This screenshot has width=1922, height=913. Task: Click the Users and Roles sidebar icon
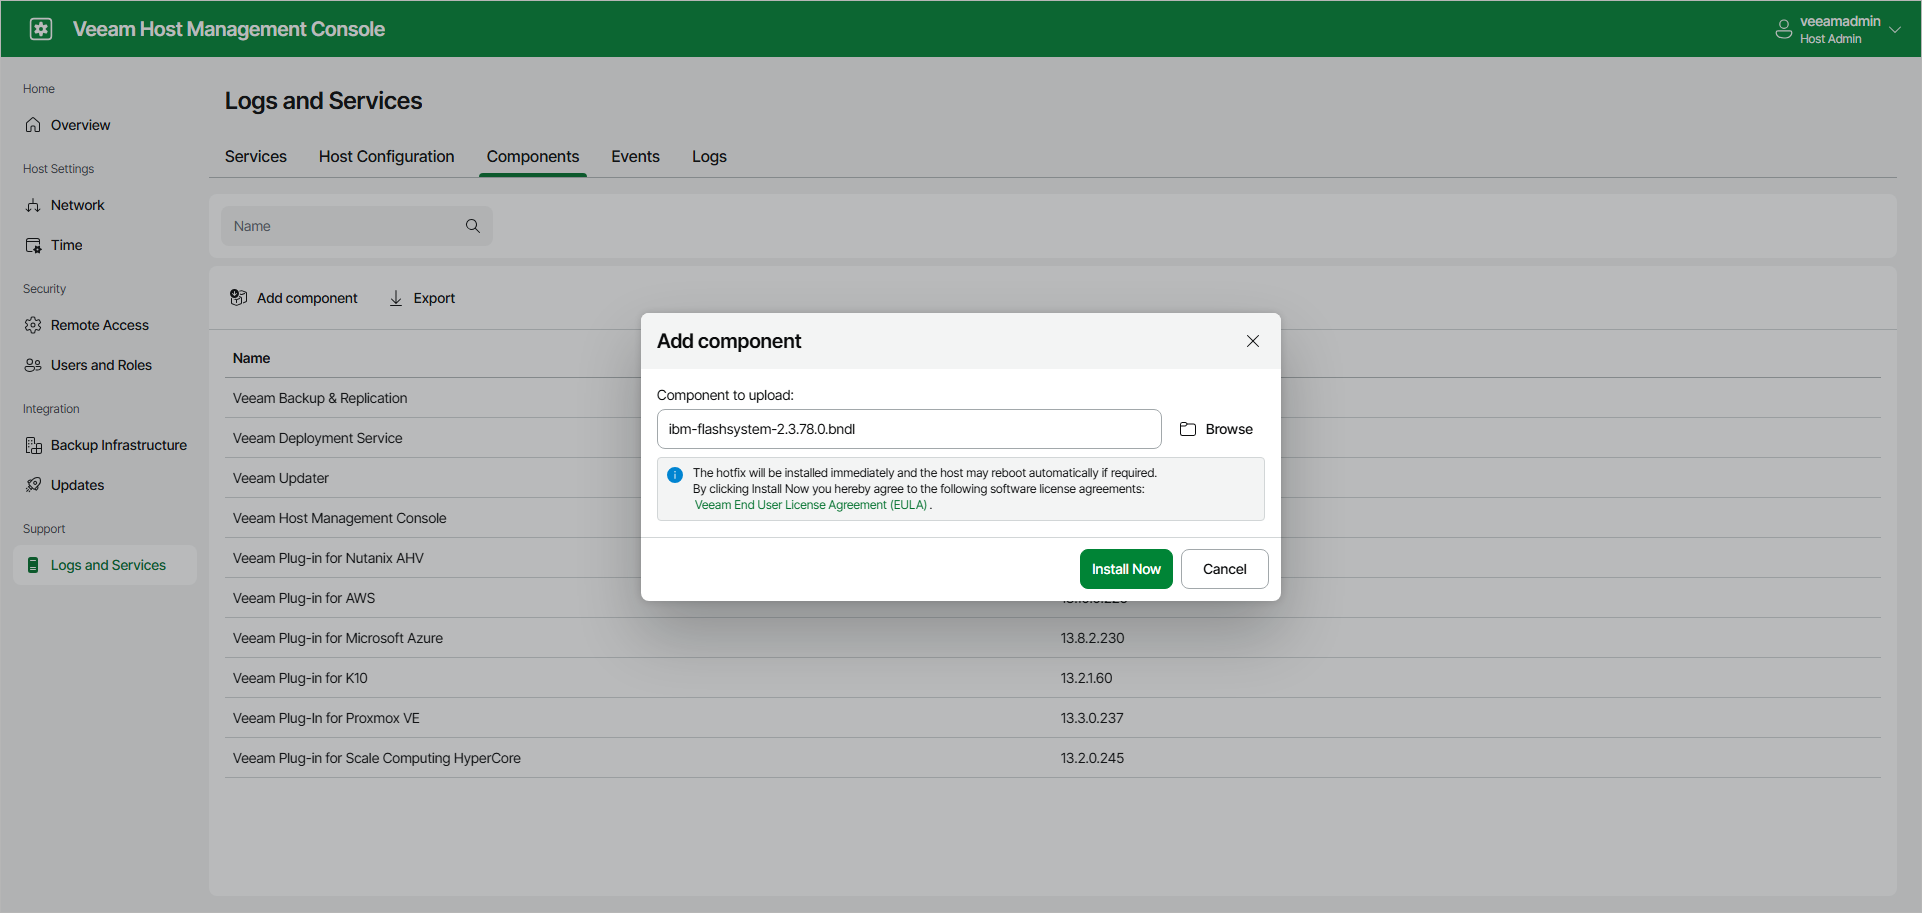33,364
